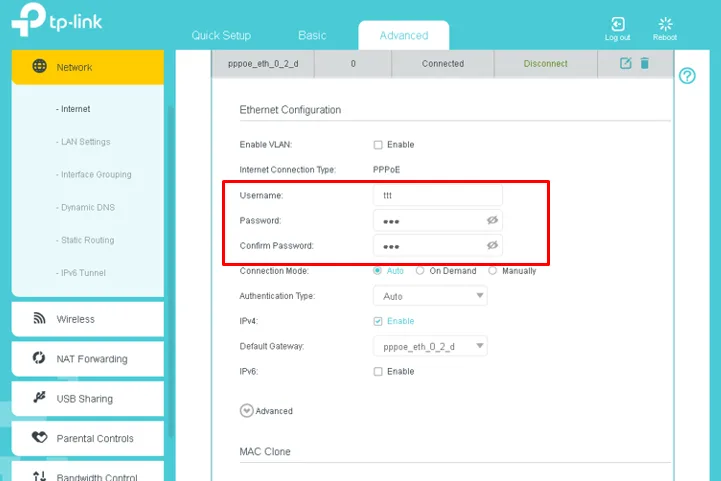Select Manually connection mode
The image size is (721, 481).
[x=492, y=271]
